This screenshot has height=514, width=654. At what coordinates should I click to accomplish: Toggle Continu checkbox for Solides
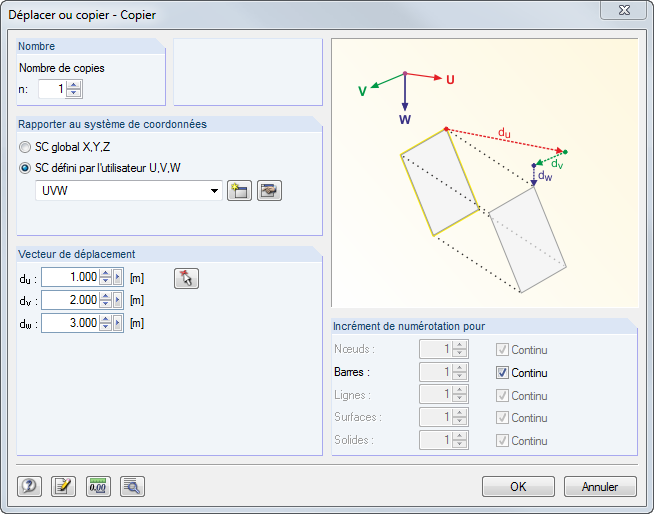(502, 441)
